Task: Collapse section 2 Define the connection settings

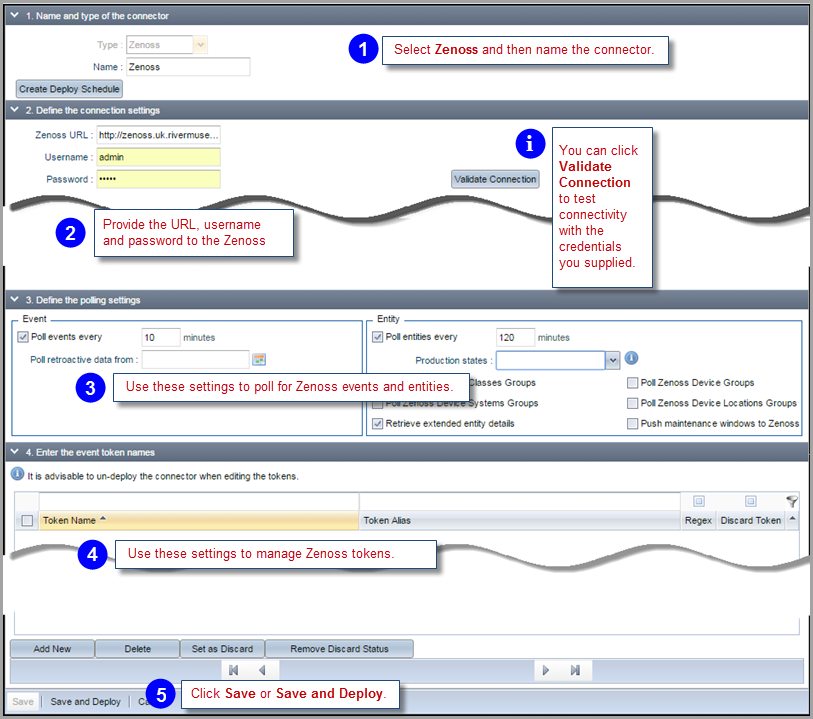Action: click(x=15, y=110)
